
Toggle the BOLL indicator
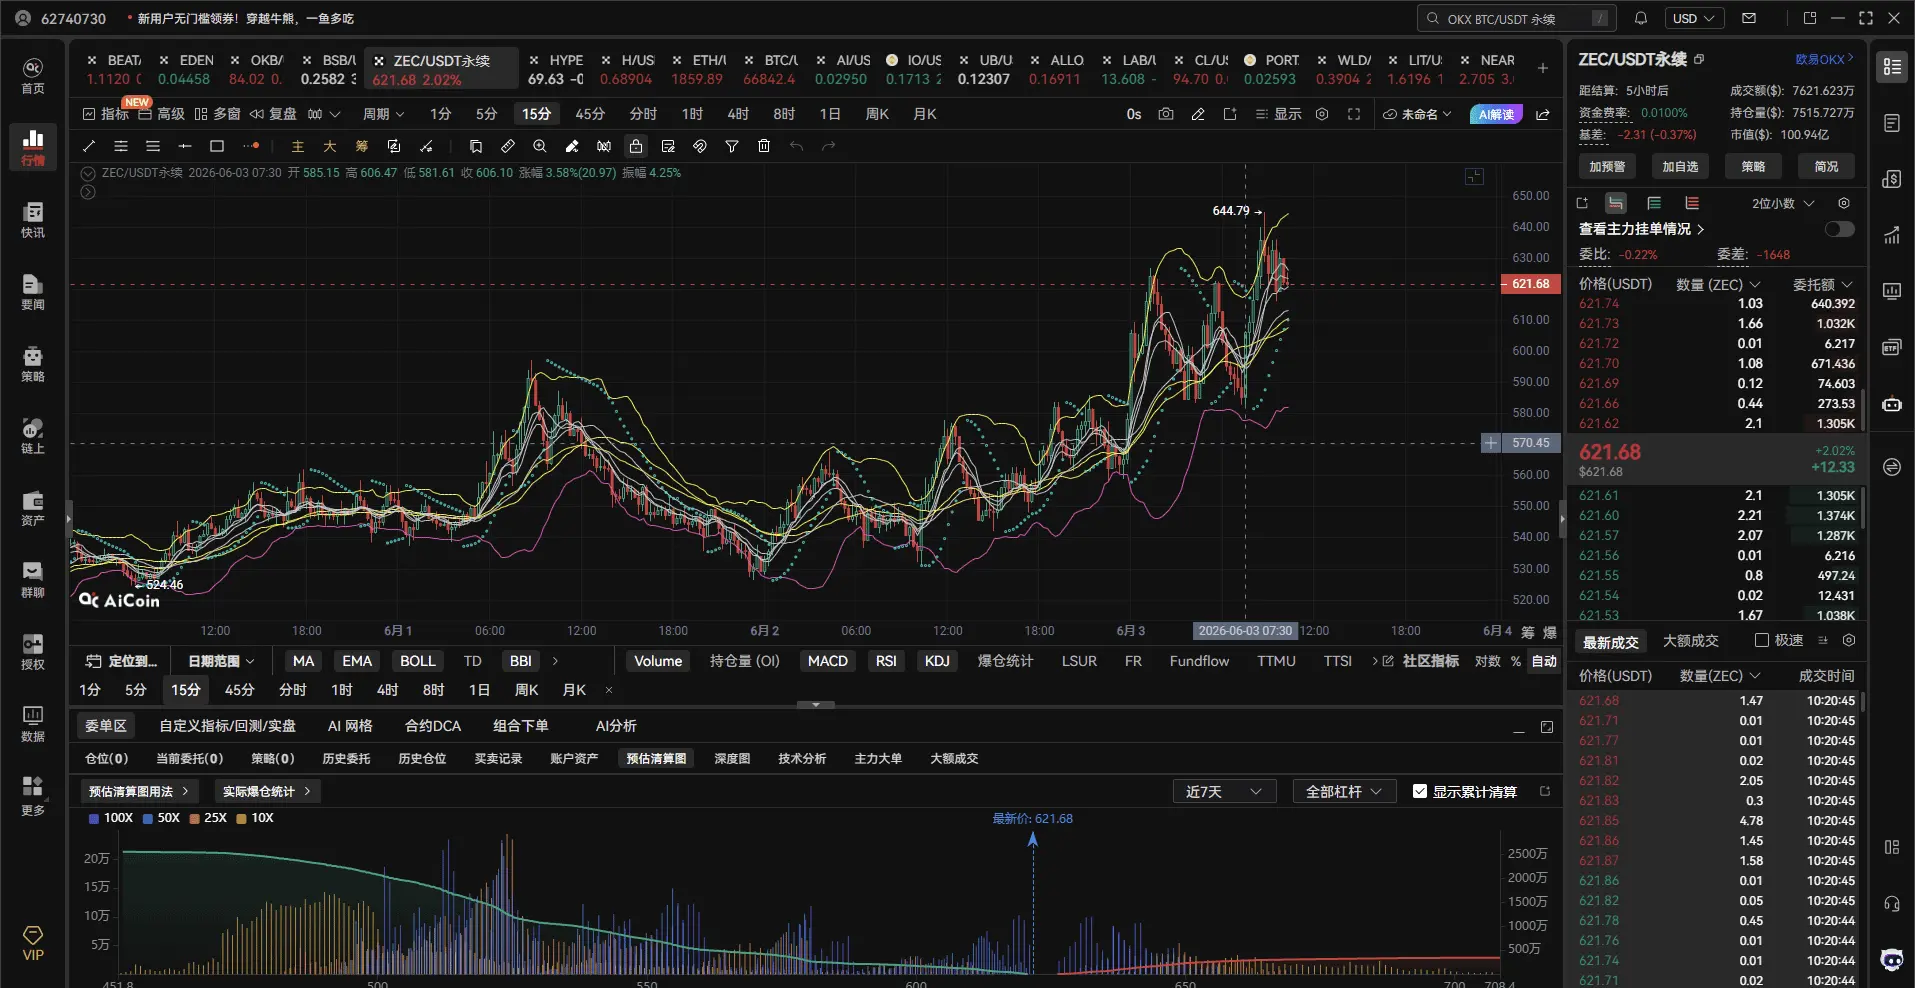click(418, 661)
